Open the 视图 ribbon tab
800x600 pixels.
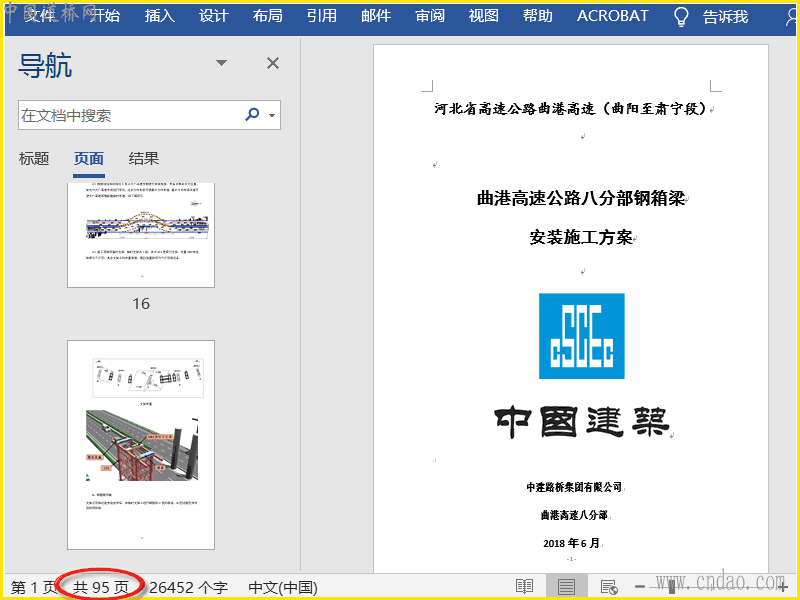[484, 16]
